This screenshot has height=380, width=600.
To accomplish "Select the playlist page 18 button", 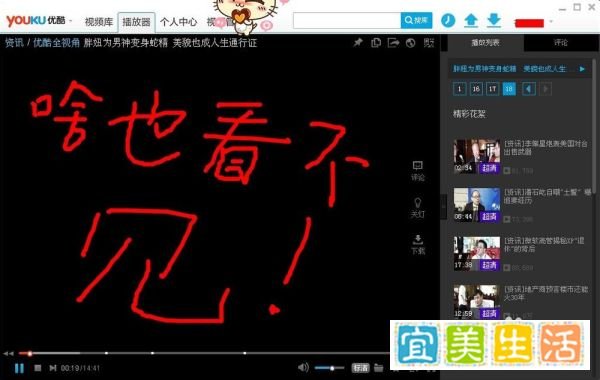I will click(509, 89).
